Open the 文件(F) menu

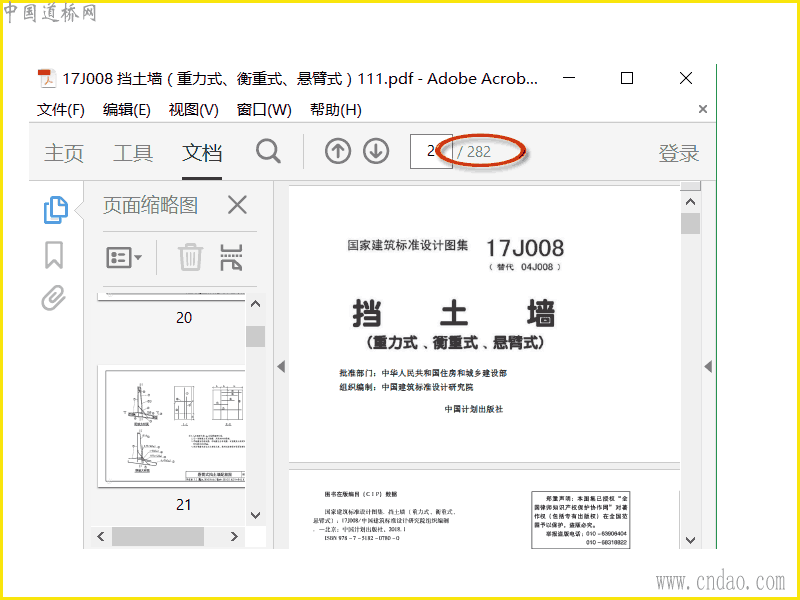[x=61, y=110]
